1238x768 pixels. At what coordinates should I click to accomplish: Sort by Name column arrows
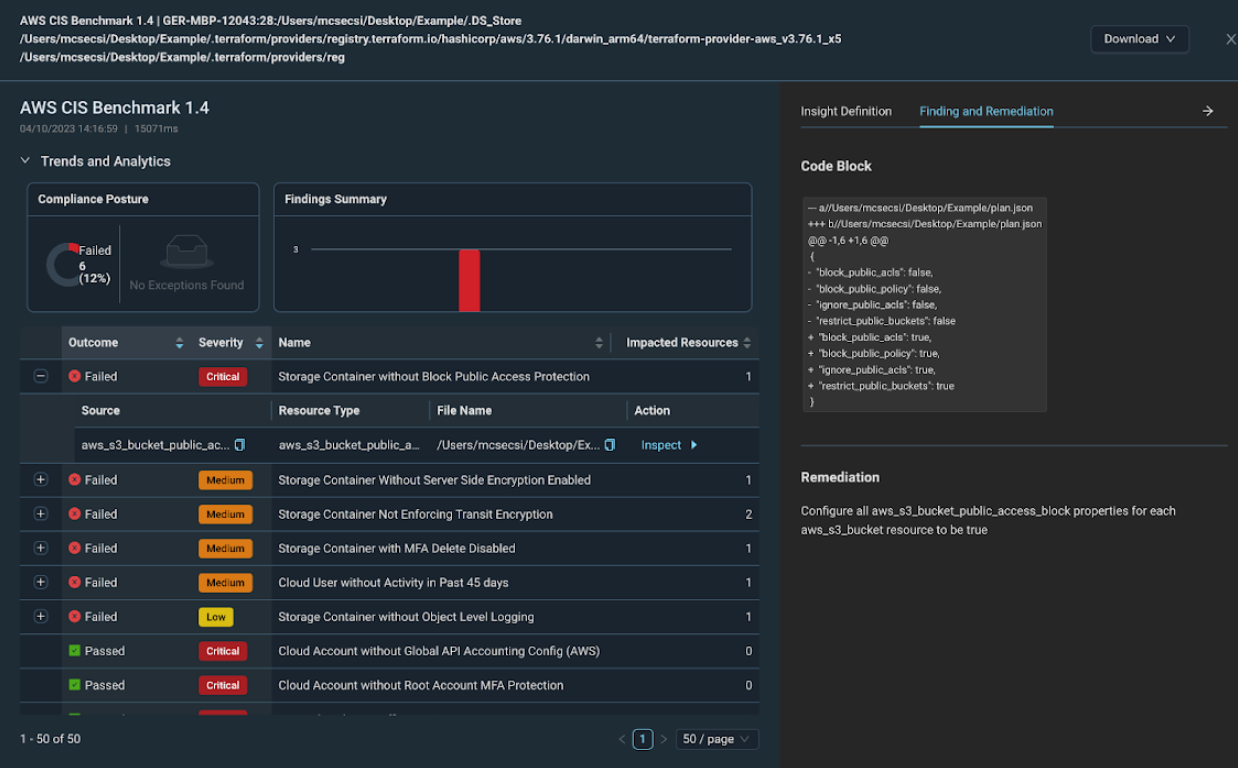(599, 343)
